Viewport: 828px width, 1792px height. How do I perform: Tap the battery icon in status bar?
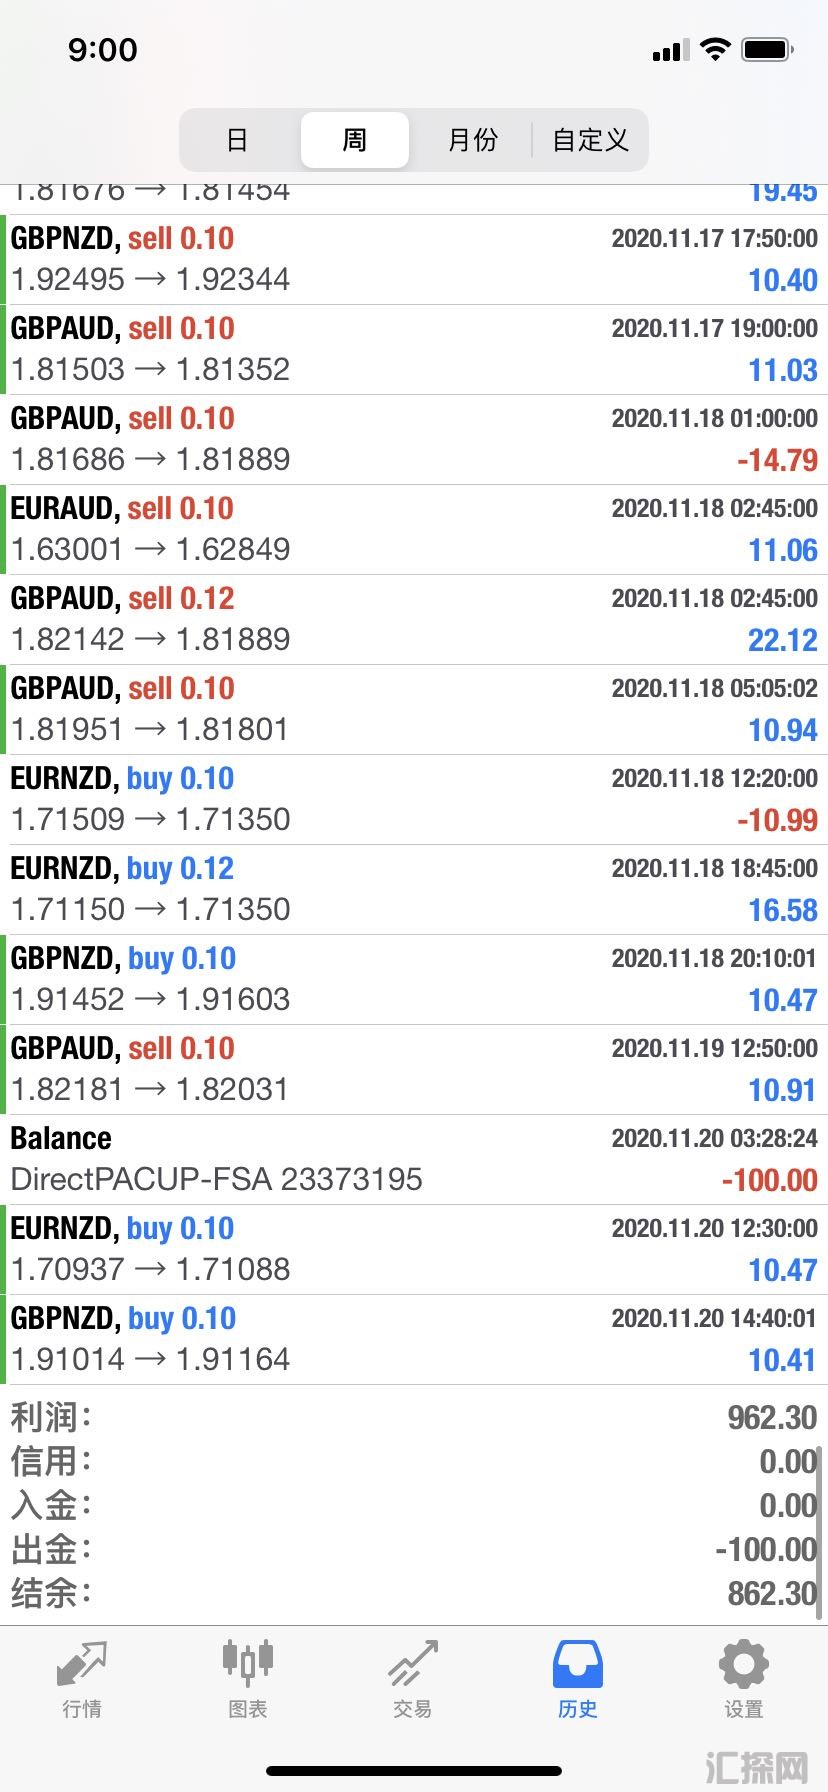[x=768, y=49]
